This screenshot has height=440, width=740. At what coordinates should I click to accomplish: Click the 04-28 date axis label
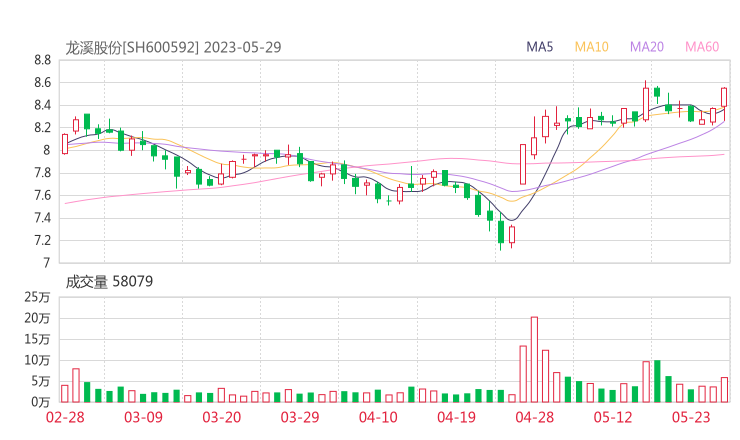(x=535, y=417)
